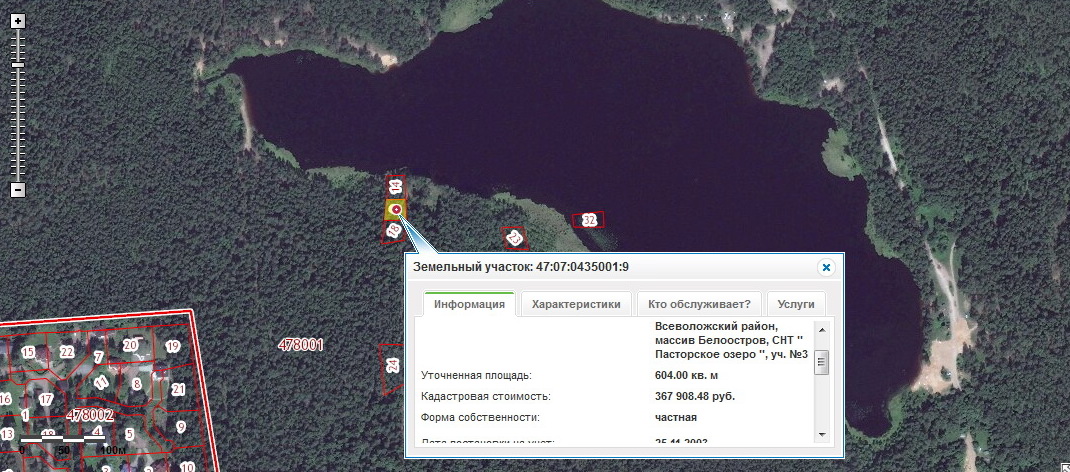Select the Информация tab
1070x472 pixels.
470,304
